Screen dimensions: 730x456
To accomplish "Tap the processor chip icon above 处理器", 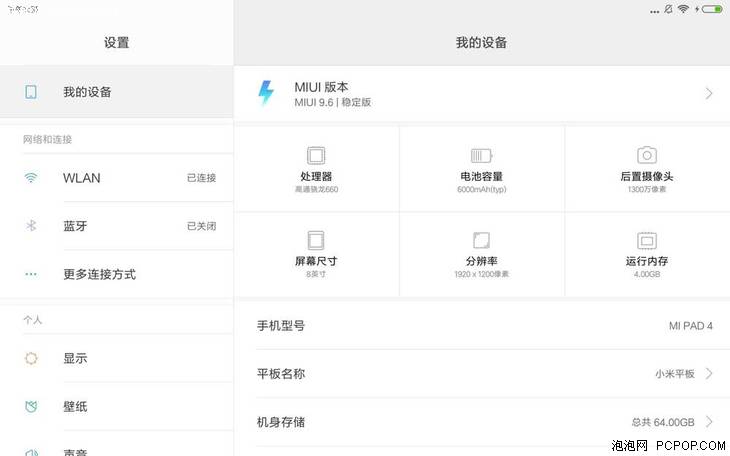I will [x=316, y=155].
